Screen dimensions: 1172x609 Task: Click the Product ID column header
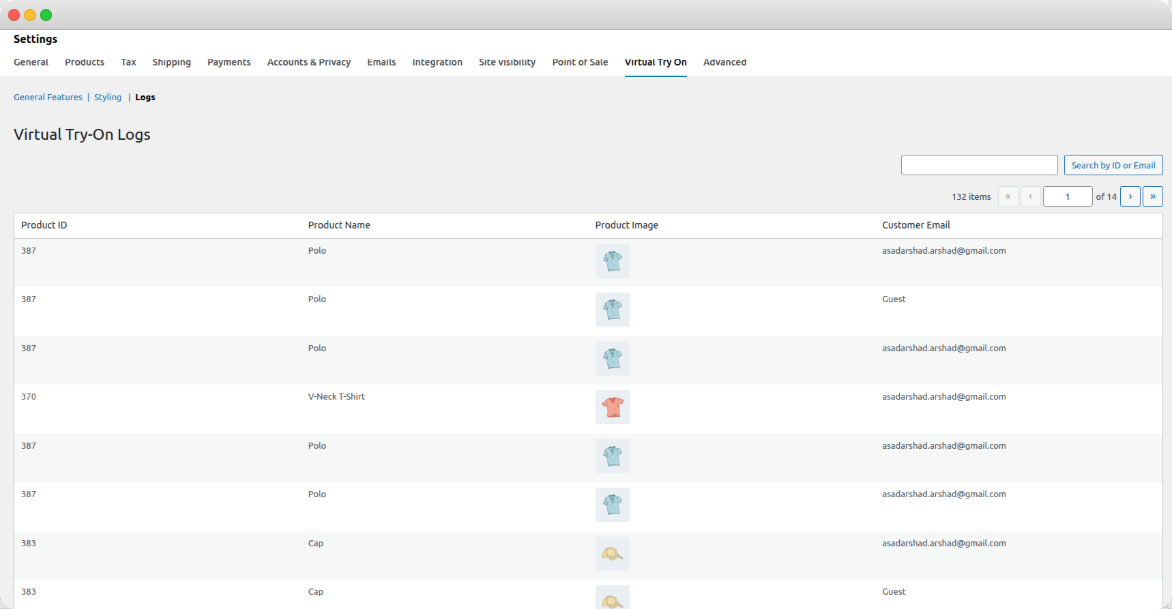click(x=44, y=225)
